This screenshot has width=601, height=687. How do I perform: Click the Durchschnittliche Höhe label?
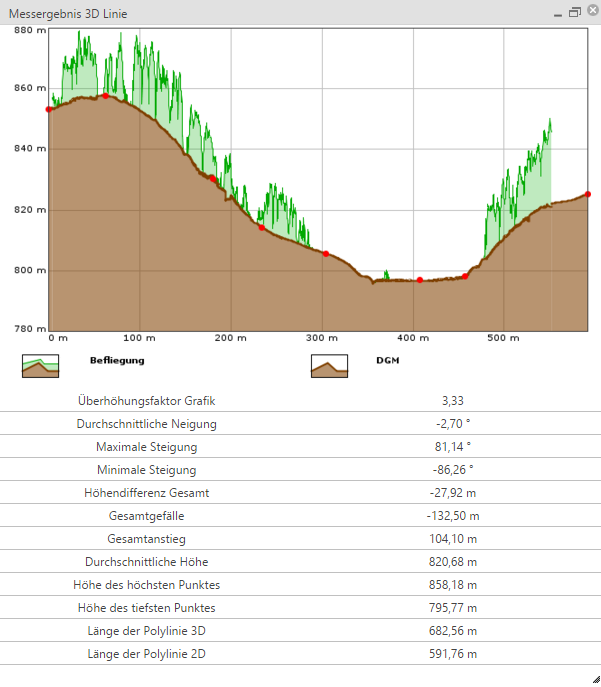click(x=146, y=562)
